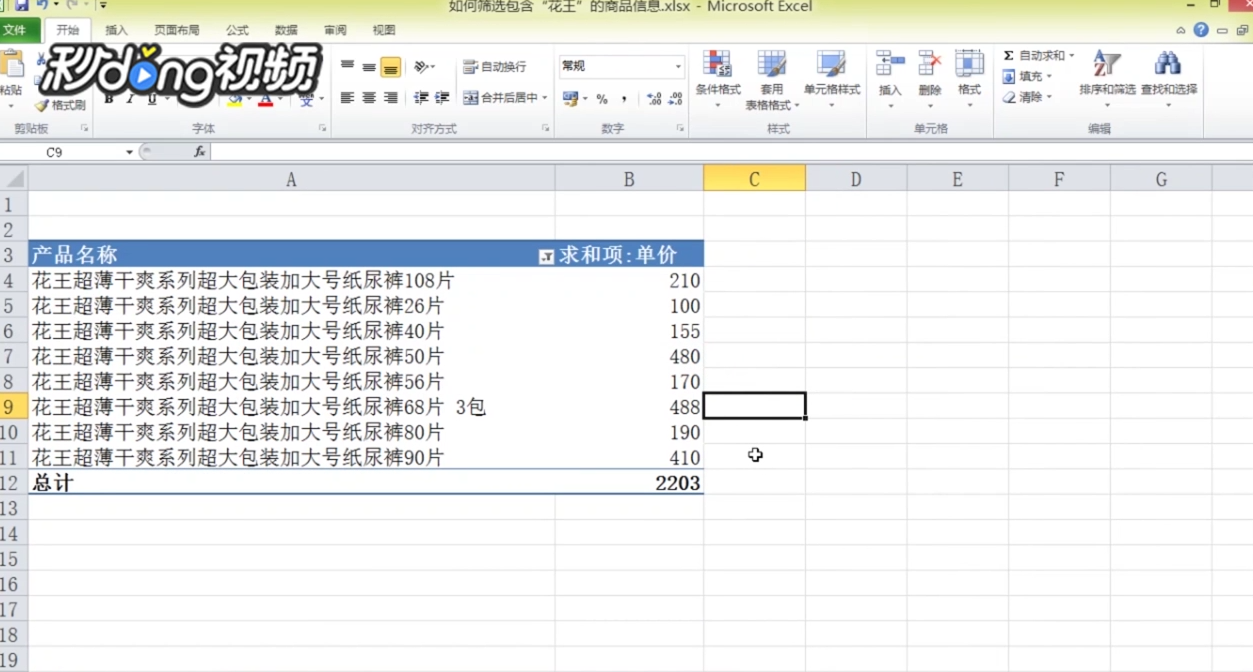Open number group dialog launcher

click(680, 129)
